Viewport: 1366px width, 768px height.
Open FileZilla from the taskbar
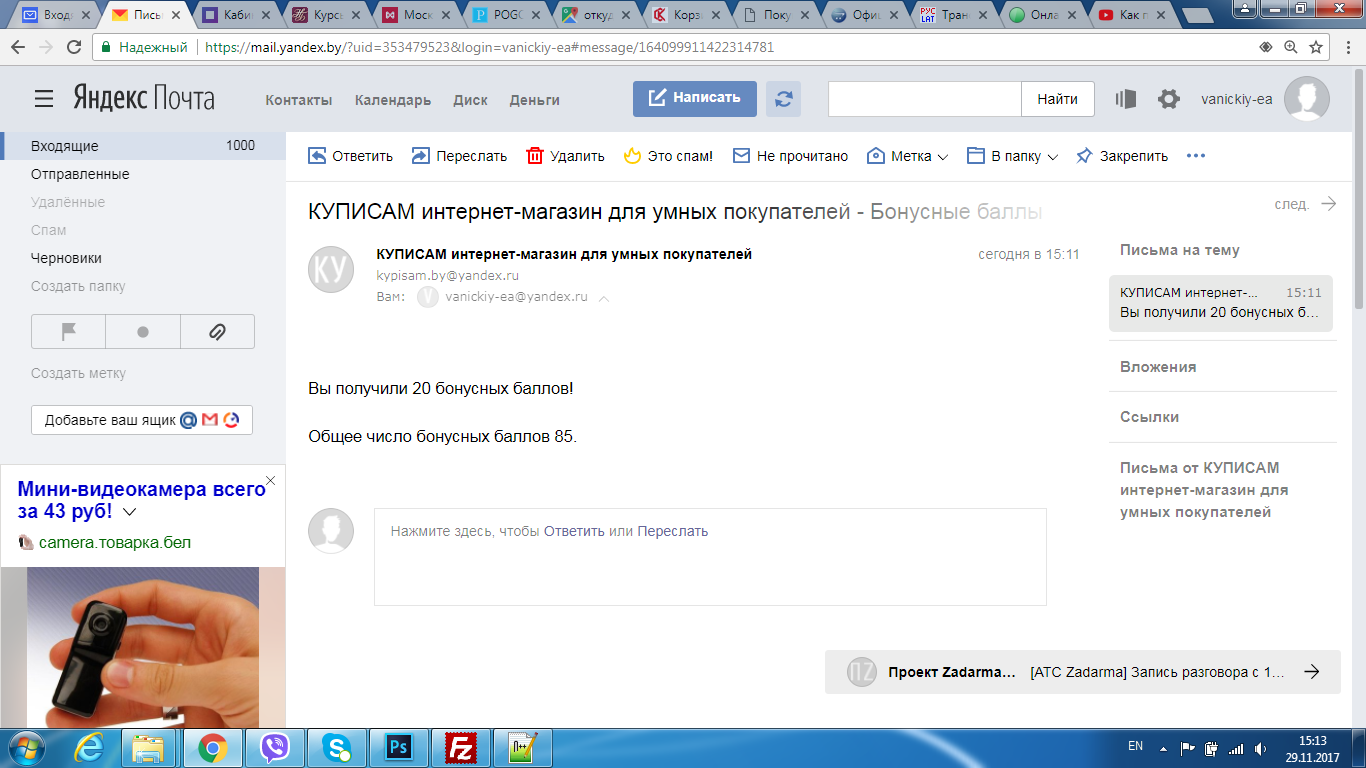pyautogui.click(x=461, y=748)
